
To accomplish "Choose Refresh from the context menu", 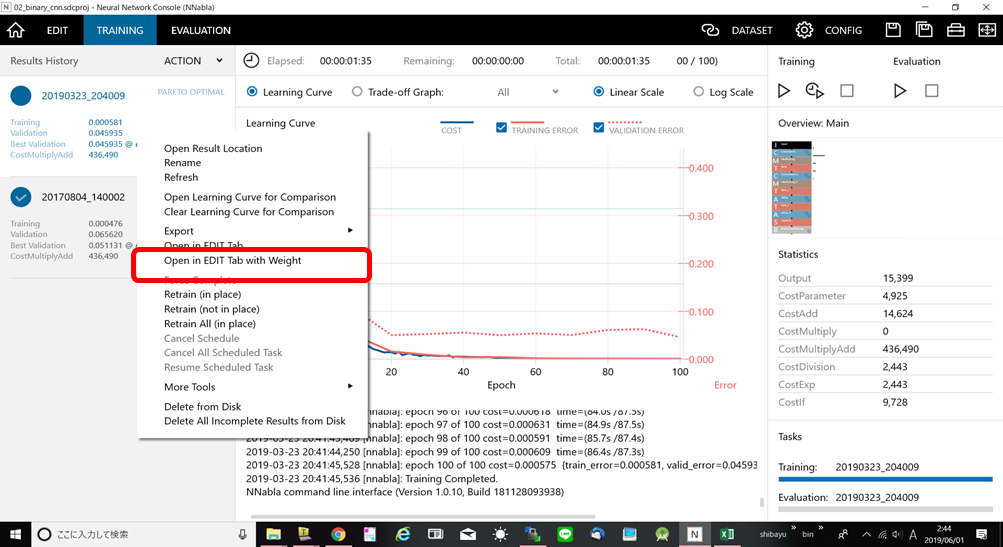I will (x=181, y=177).
